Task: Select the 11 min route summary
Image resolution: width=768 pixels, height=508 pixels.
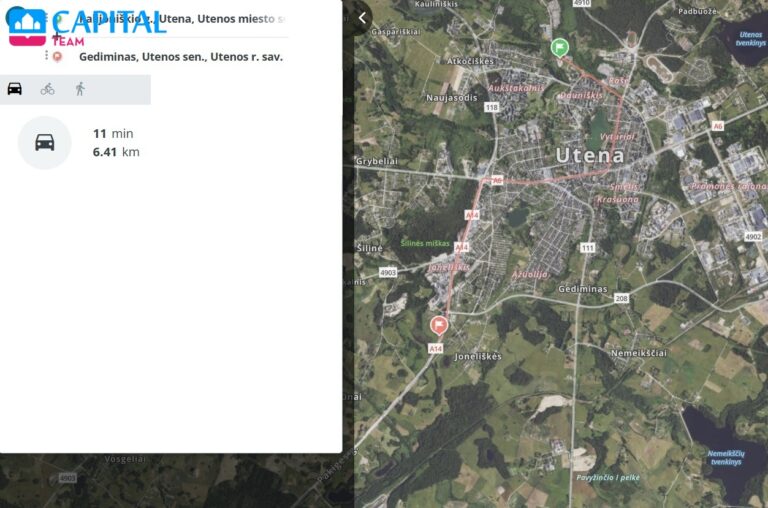Action: click(x=113, y=134)
